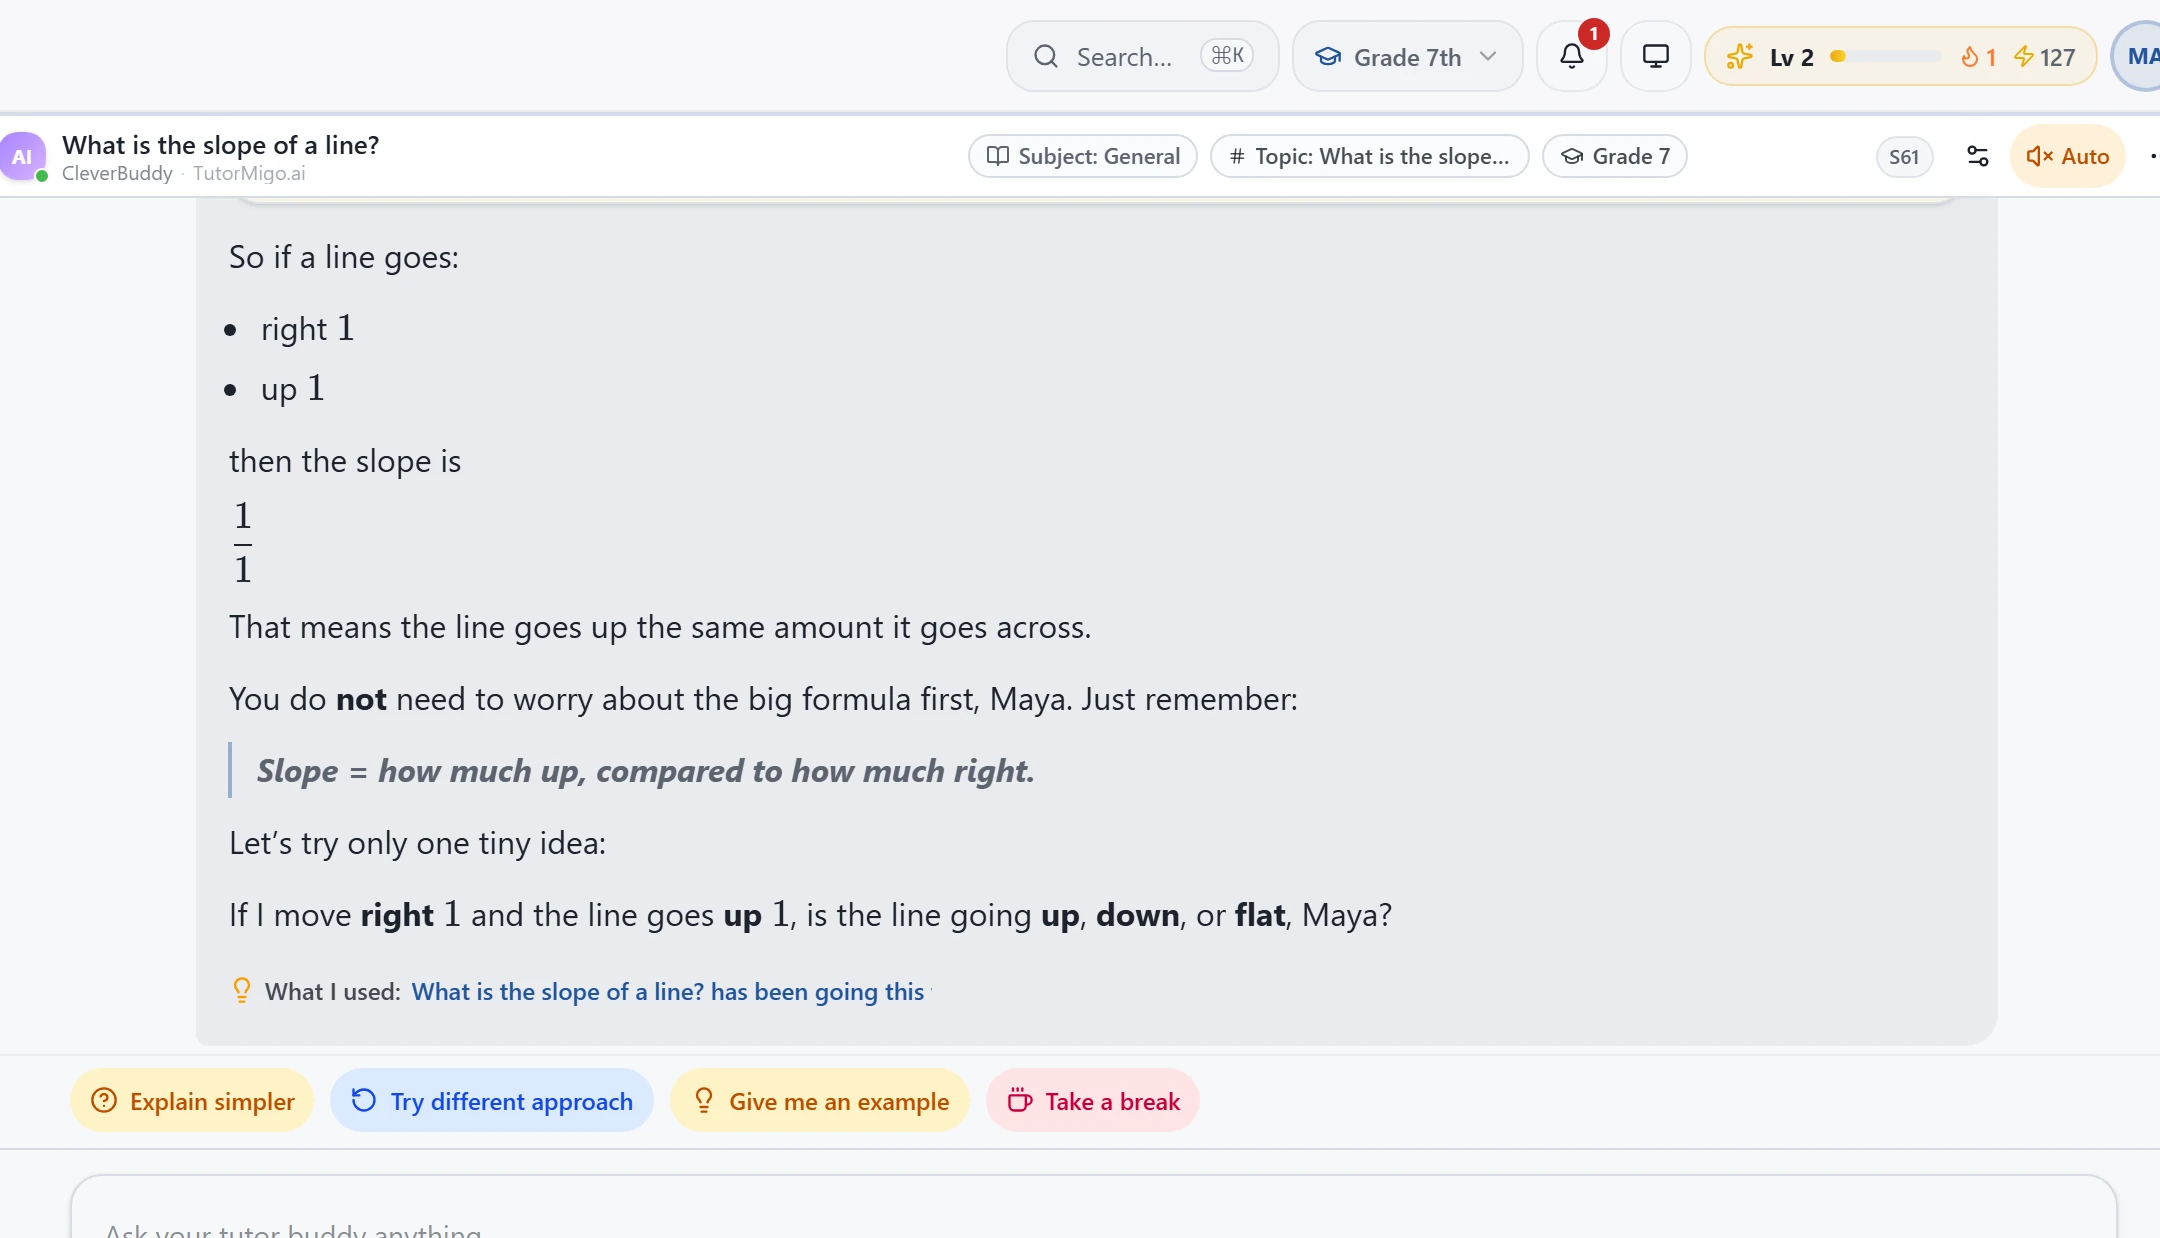This screenshot has width=2160, height=1238.
Task: Click Take a break
Action: point(1092,1101)
